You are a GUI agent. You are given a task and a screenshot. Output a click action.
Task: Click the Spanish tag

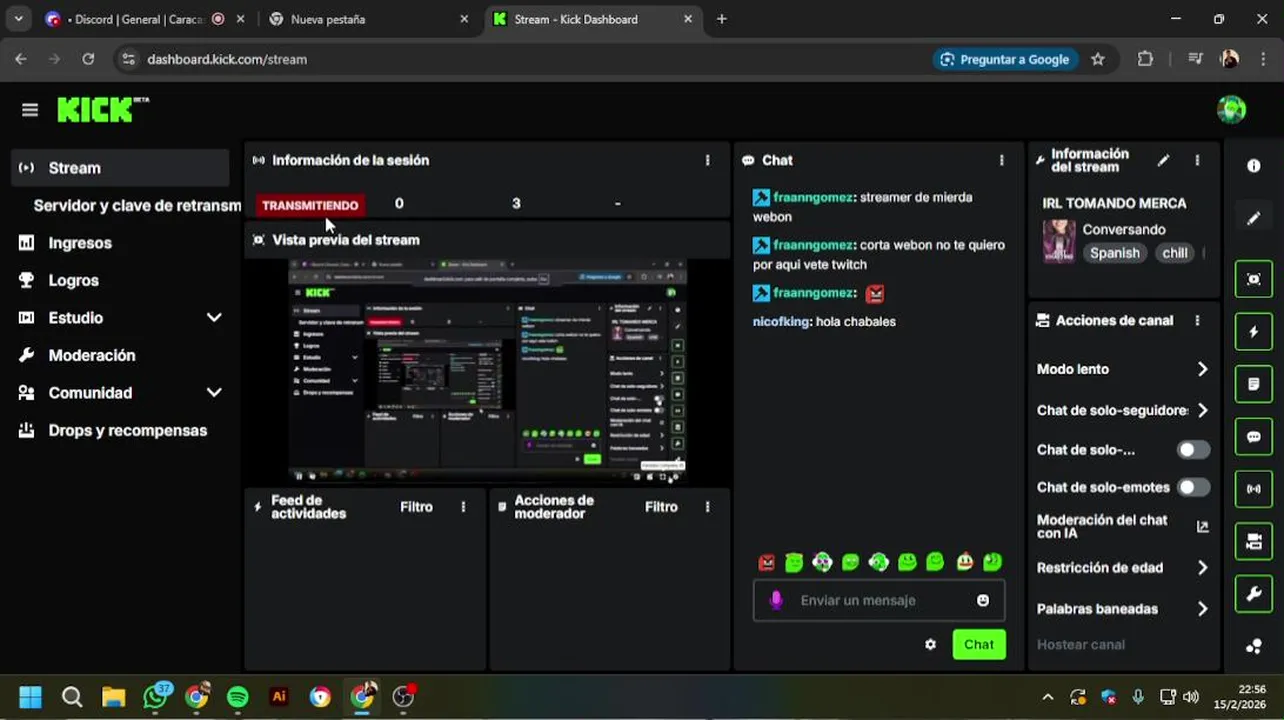pos(1114,253)
